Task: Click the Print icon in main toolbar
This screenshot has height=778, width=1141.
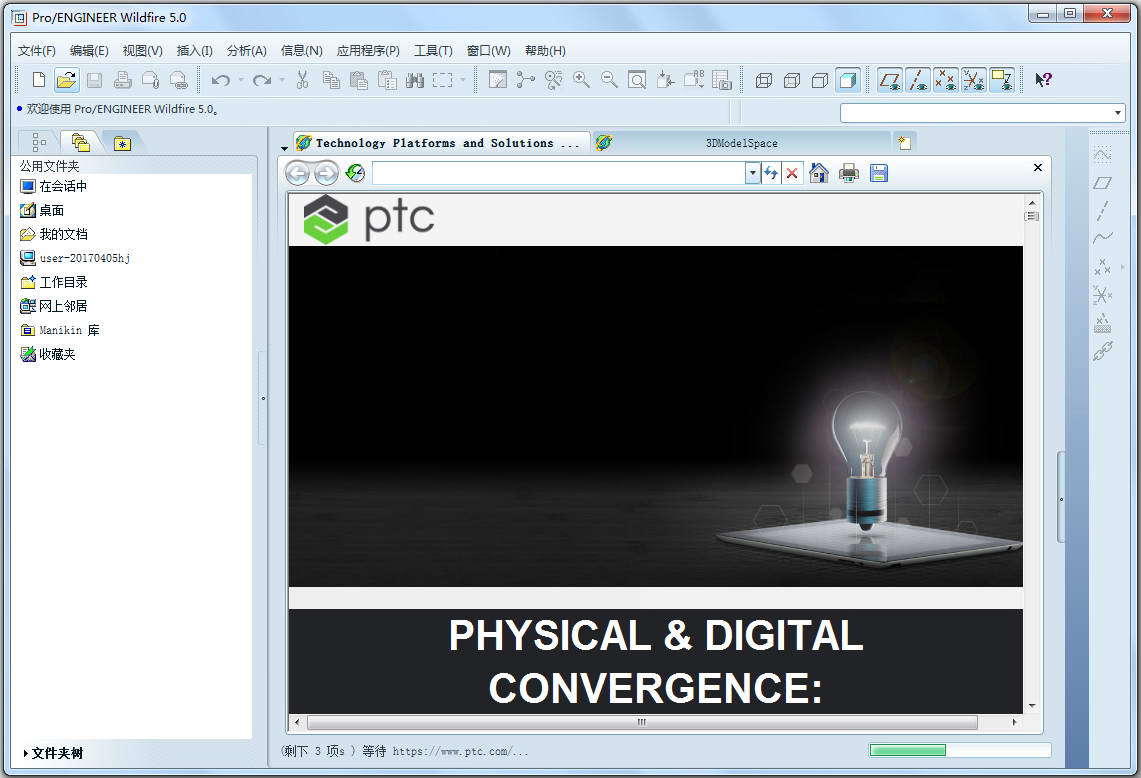Action: coord(122,80)
